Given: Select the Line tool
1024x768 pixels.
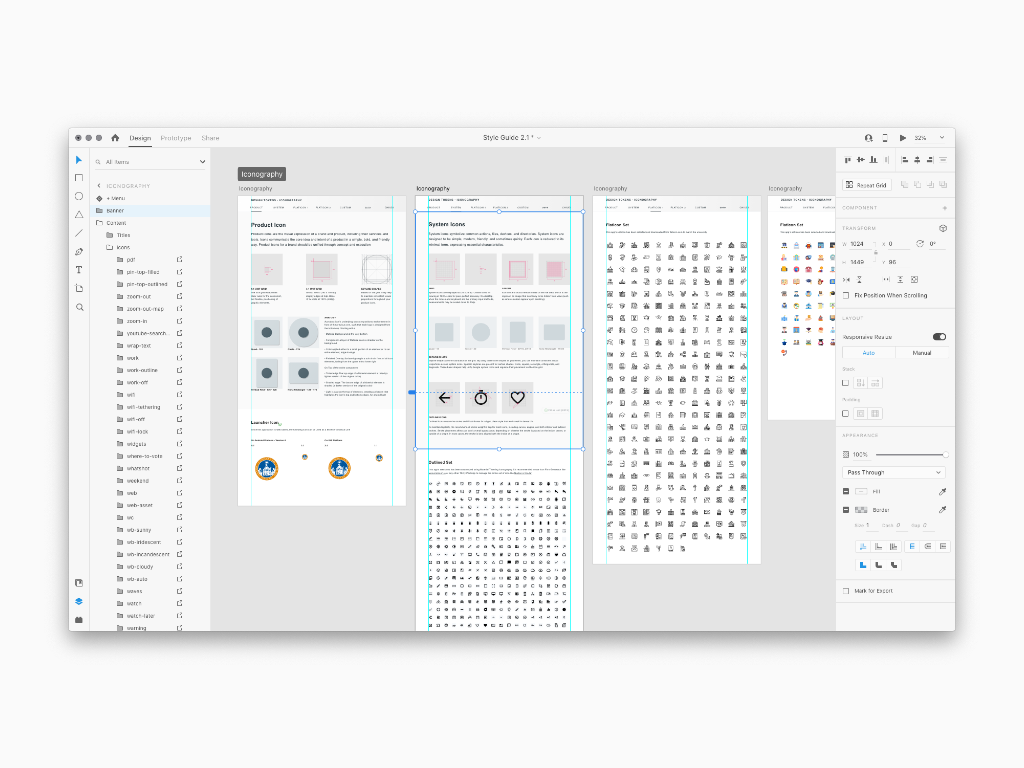Looking at the screenshot, I should pyautogui.click(x=79, y=232).
